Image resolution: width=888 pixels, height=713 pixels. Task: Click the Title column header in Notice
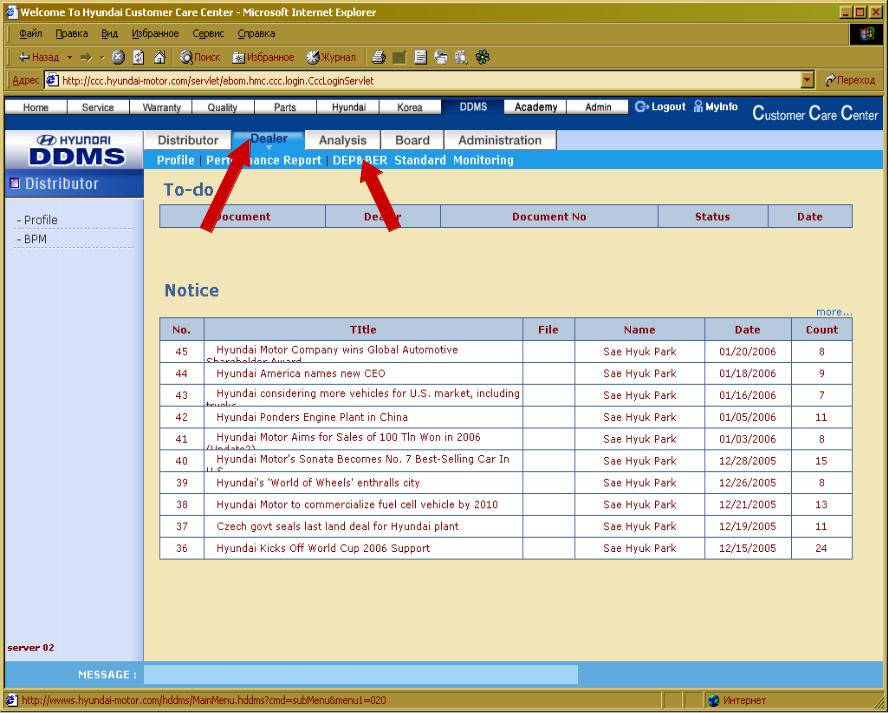(363, 330)
